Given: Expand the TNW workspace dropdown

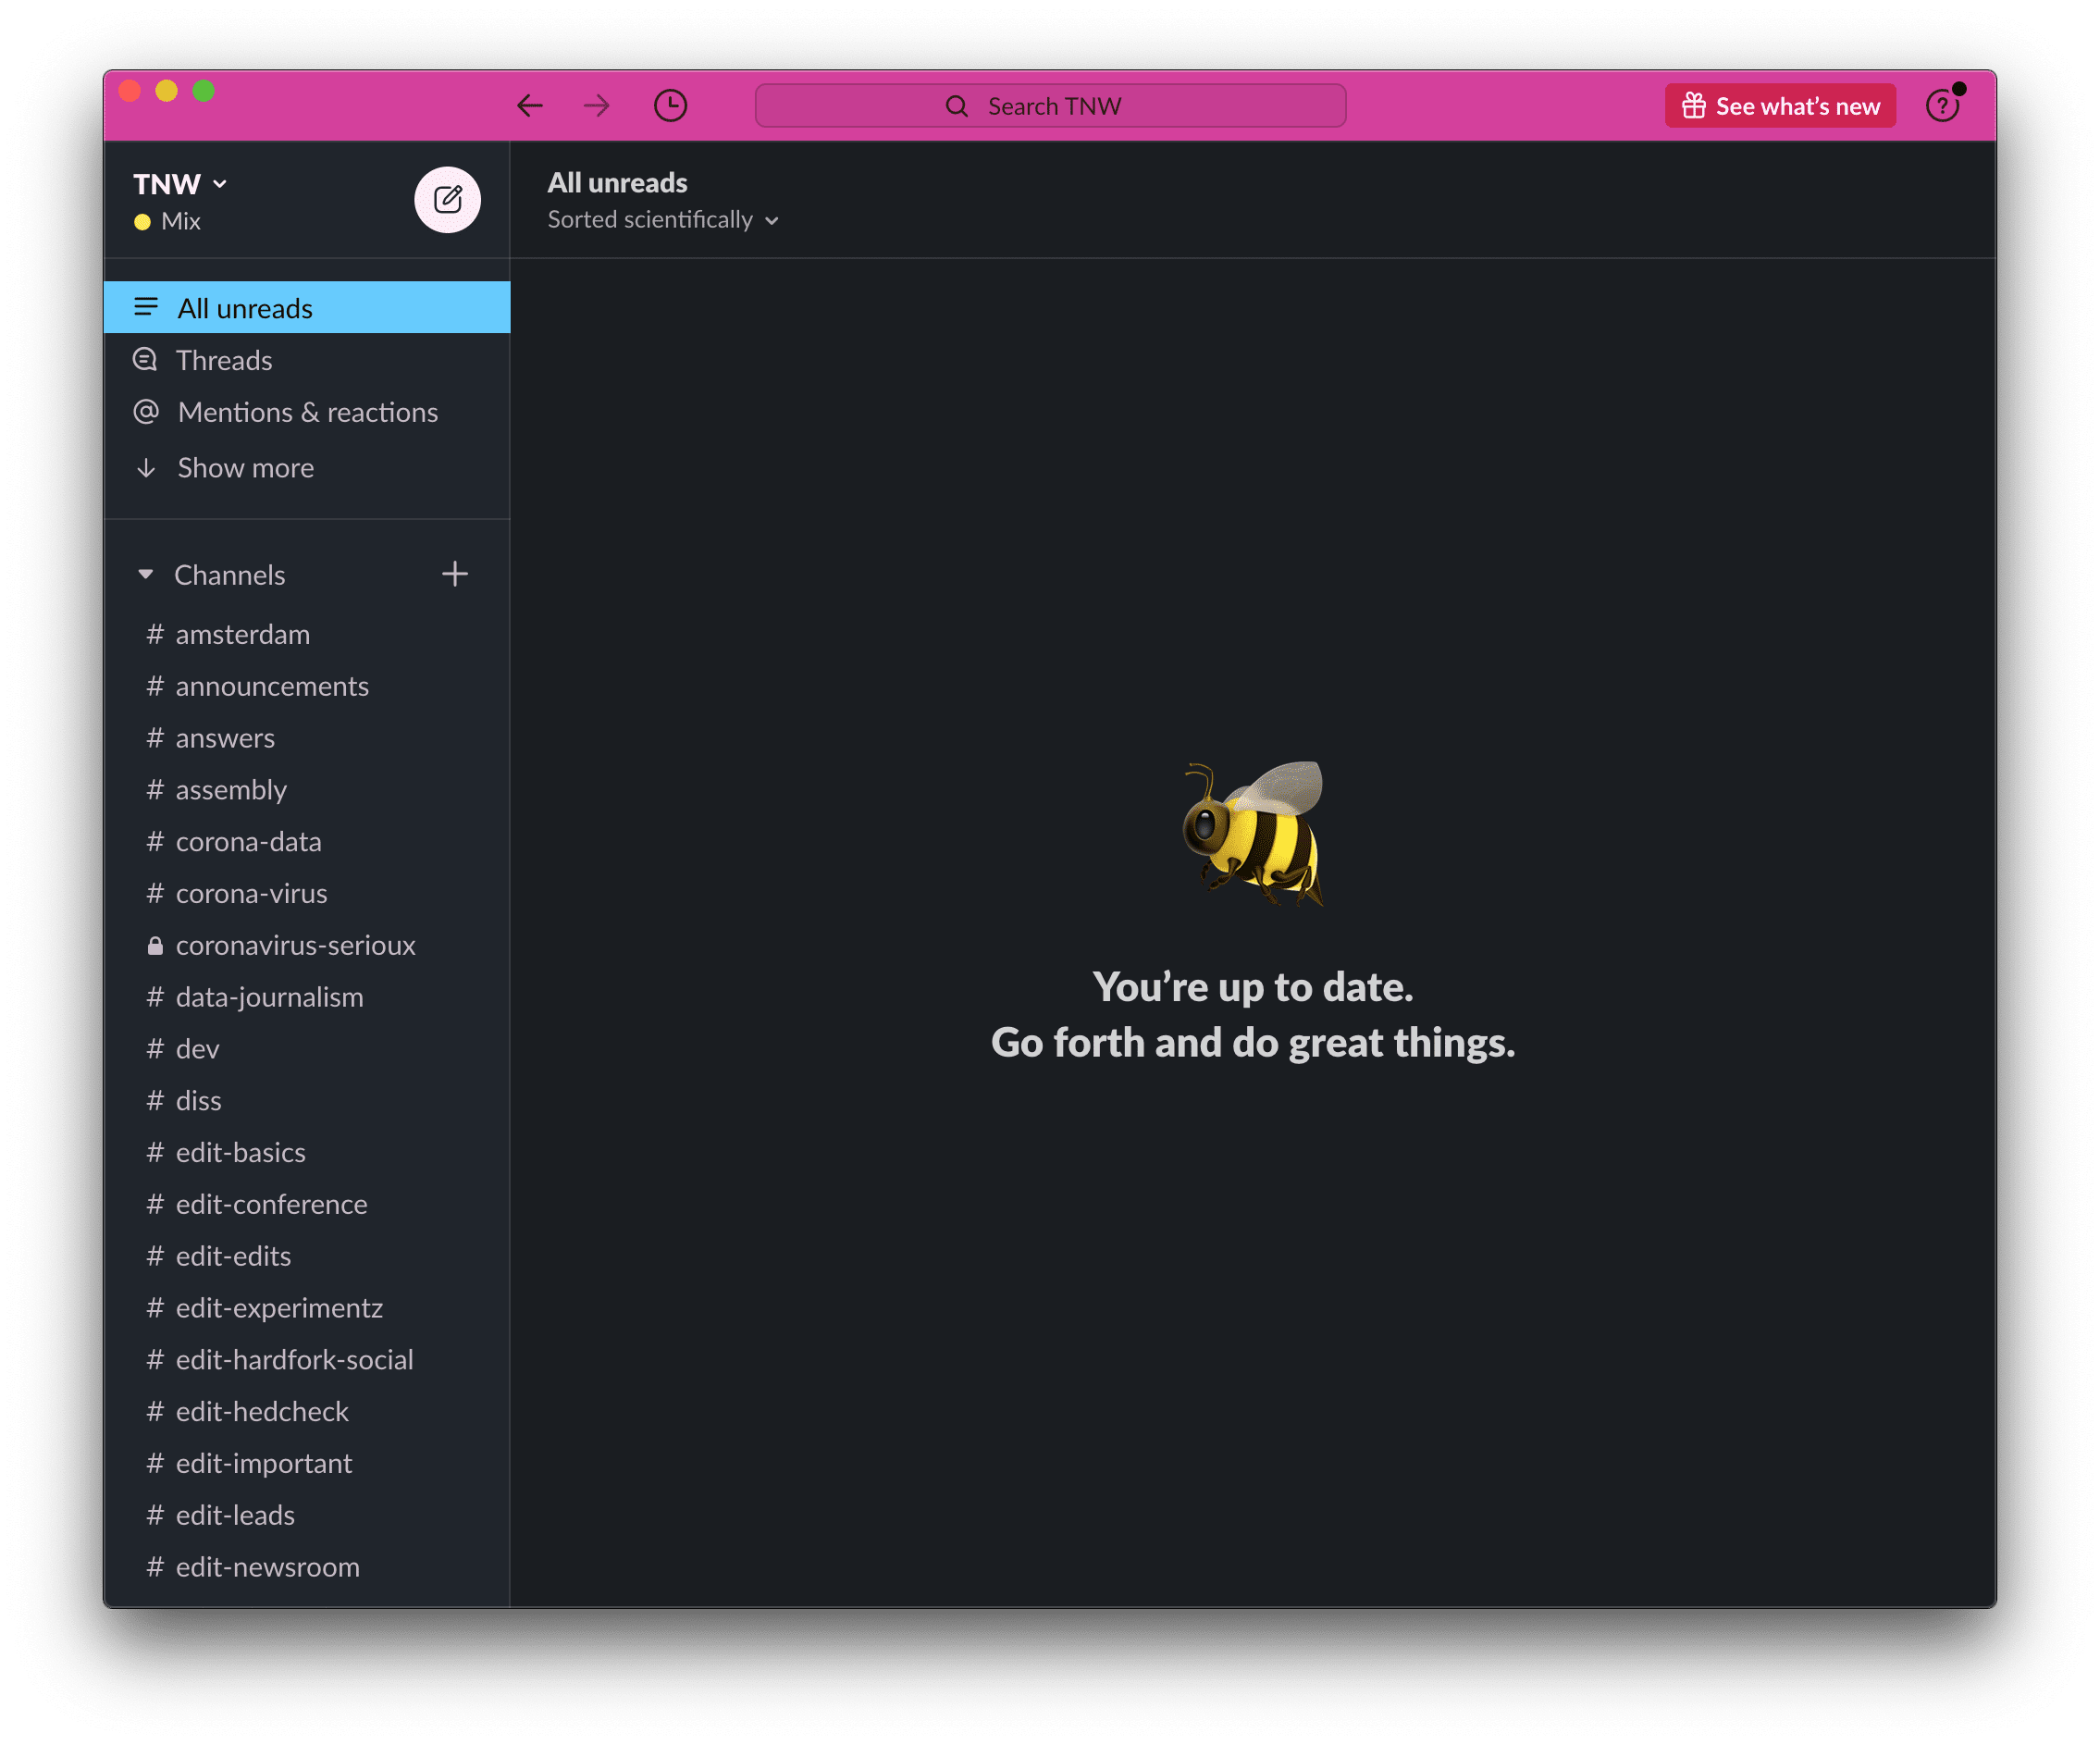Looking at the screenshot, I should [179, 183].
